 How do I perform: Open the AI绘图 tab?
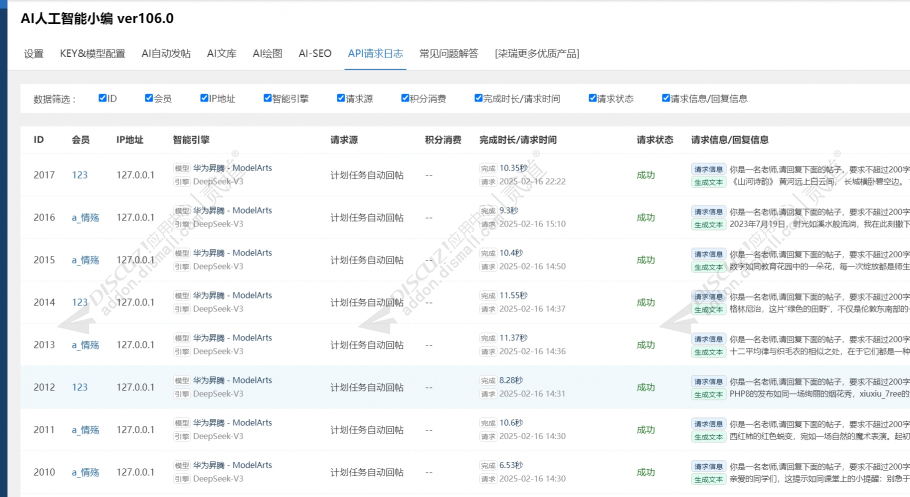[268, 53]
